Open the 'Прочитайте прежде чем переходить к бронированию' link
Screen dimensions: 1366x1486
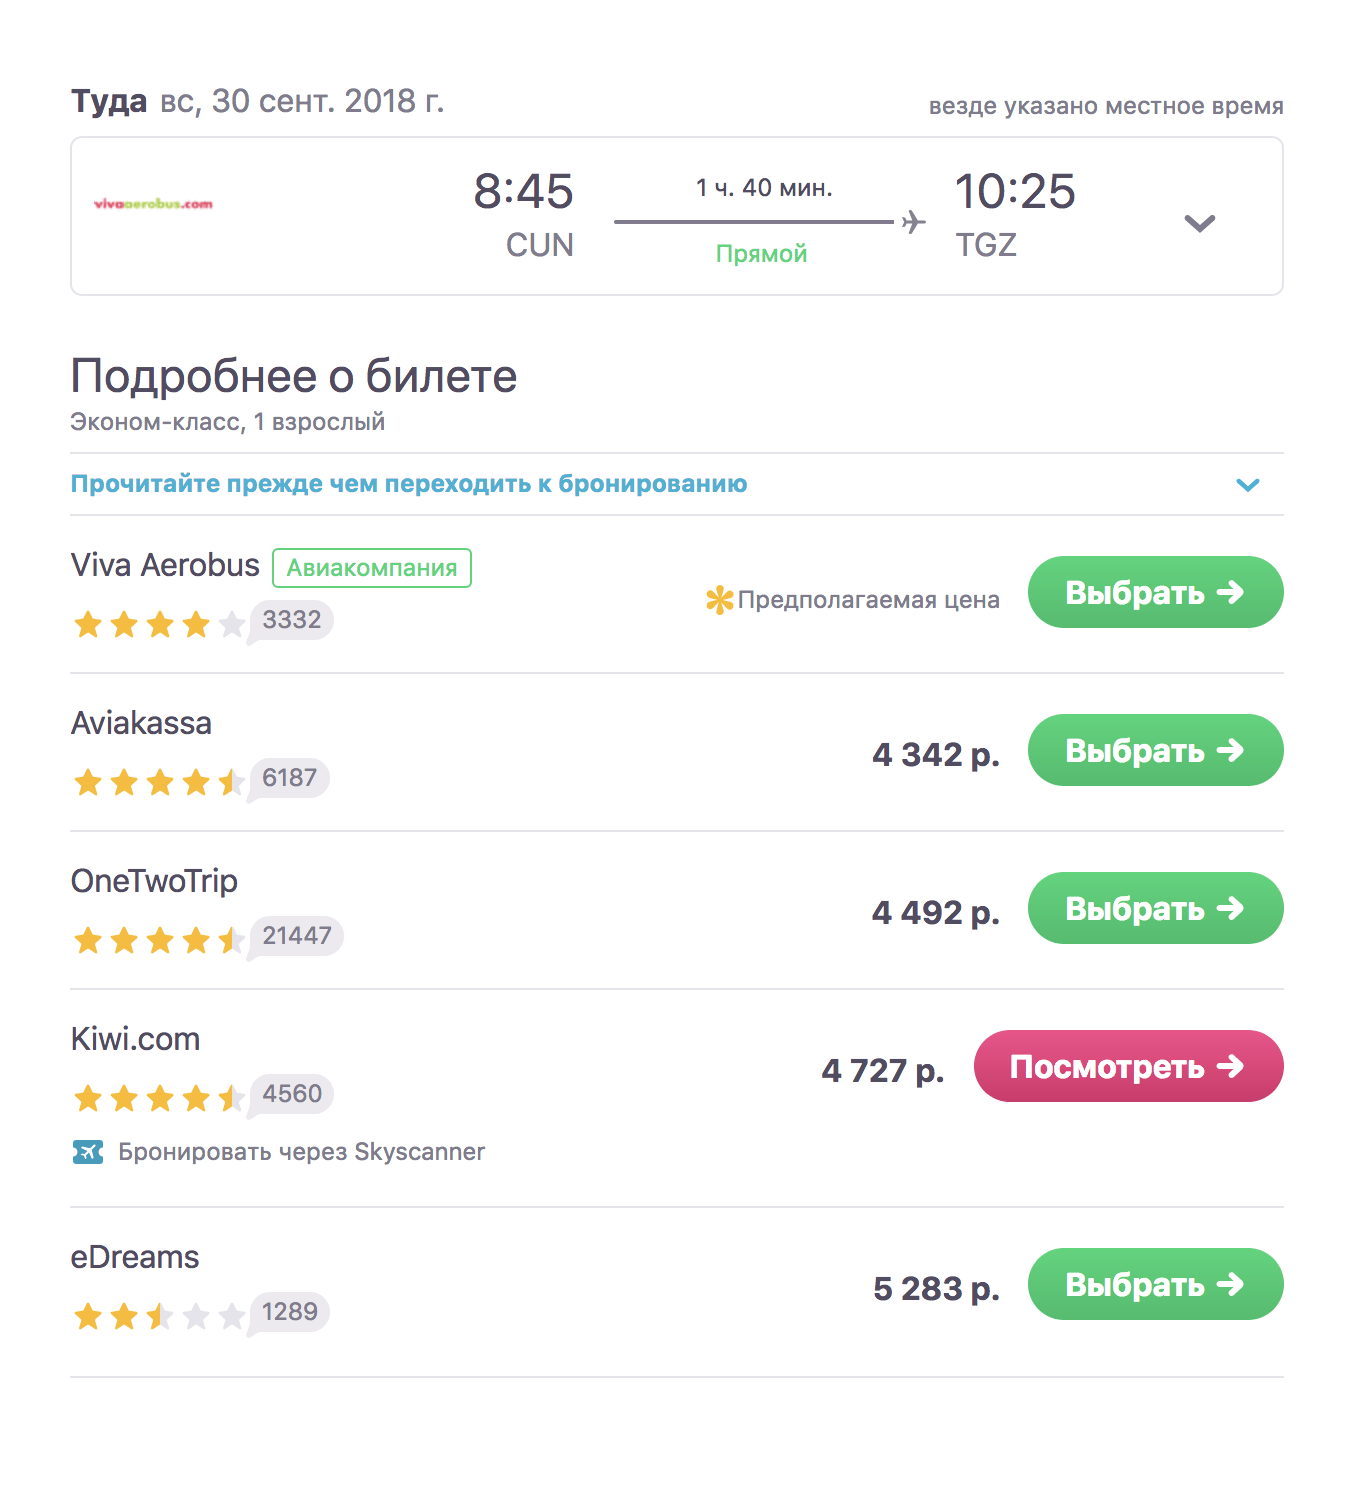[409, 484]
